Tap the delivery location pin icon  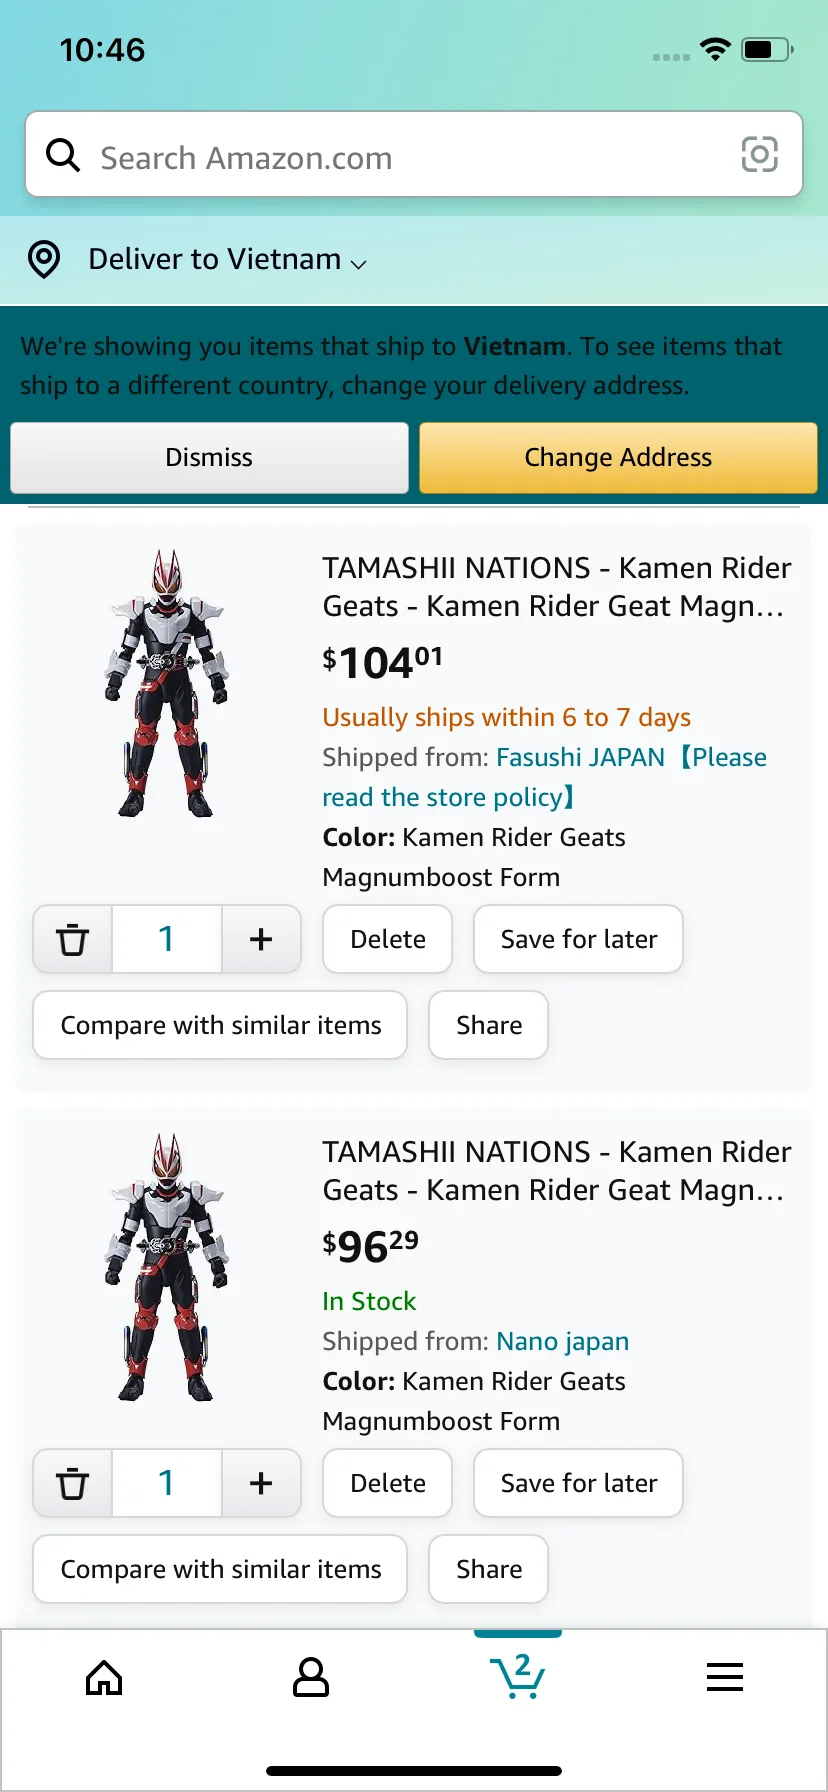coord(44,259)
